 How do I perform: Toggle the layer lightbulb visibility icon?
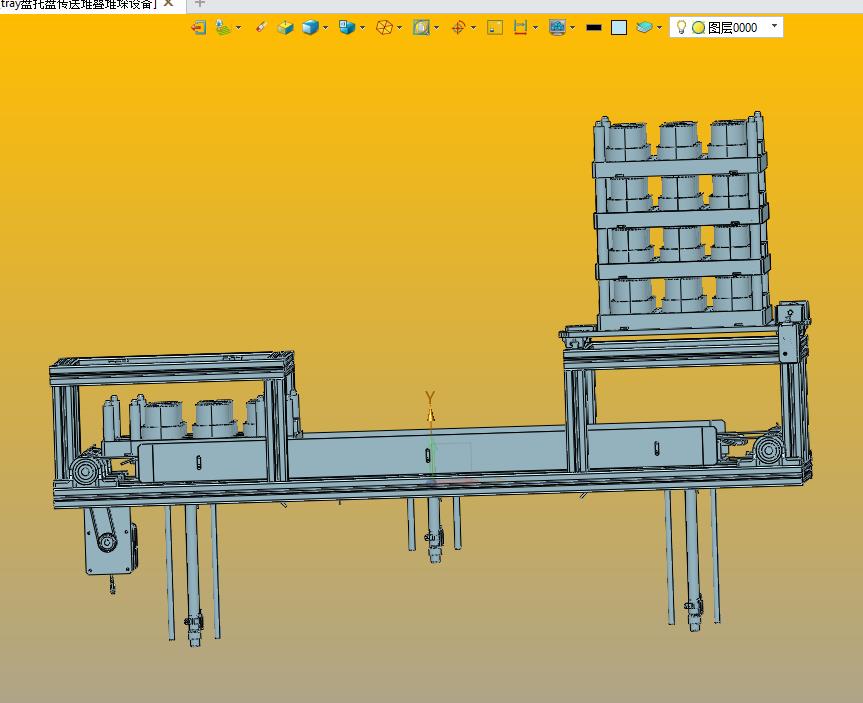[x=681, y=28]
